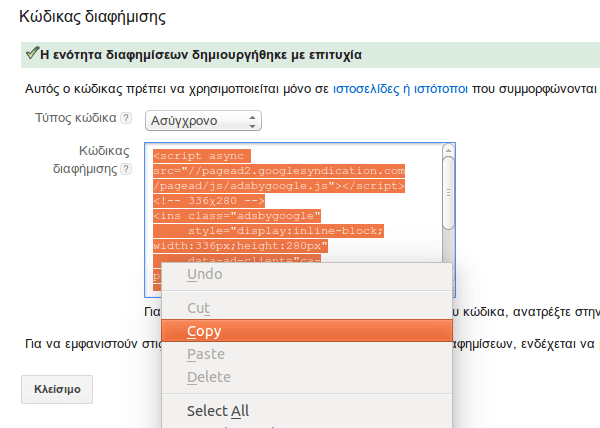600x428 pixels.
Task: Choose Delete in the context menu
Action: pyautogui.click(x=307, y=377)
